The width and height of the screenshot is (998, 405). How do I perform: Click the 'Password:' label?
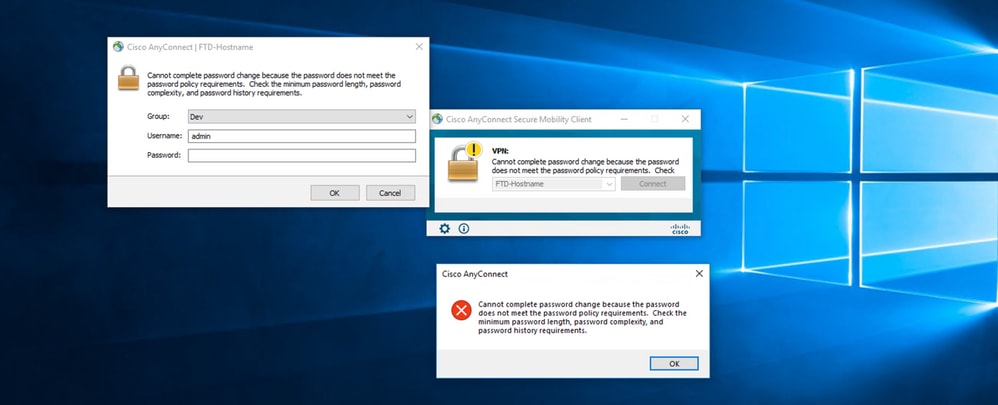(x=164, y=155)
